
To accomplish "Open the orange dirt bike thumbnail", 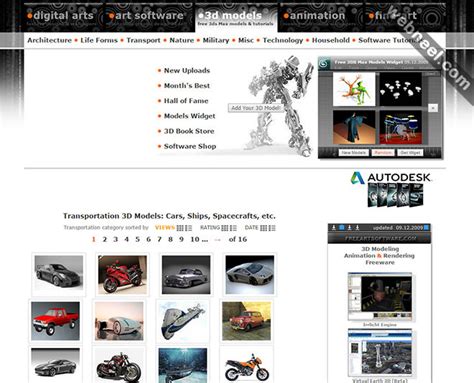I will click(x=246, y=365).
